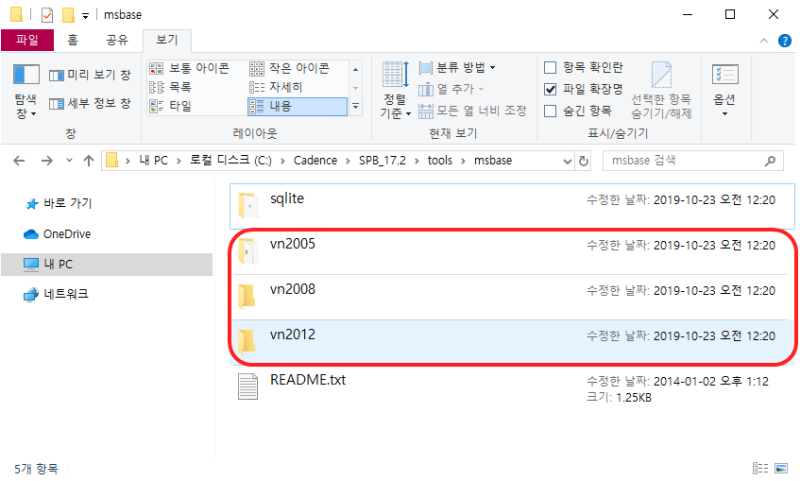
Task: Switch to the 홈 ribbon tab
Action: (x=73, y=40)
